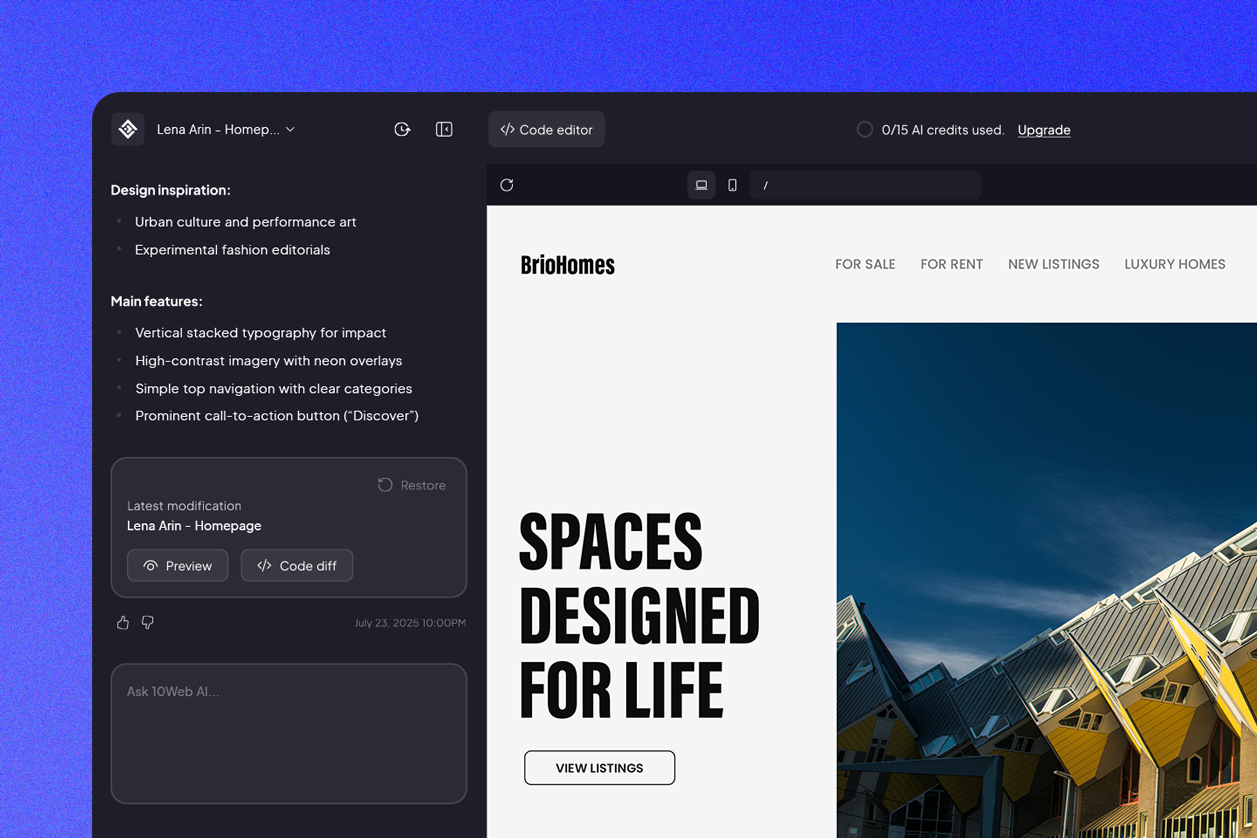Give a thumbs down to the modification

click(147, 622)
